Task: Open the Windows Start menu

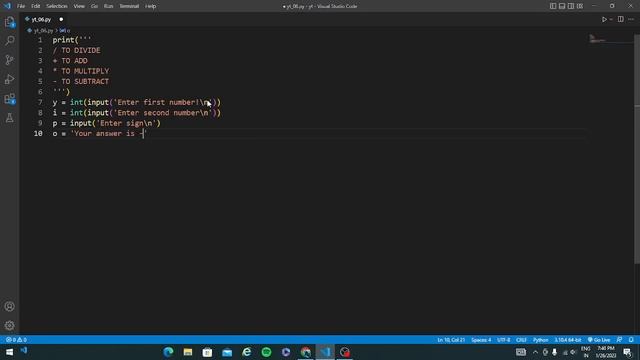Action: 9,352
